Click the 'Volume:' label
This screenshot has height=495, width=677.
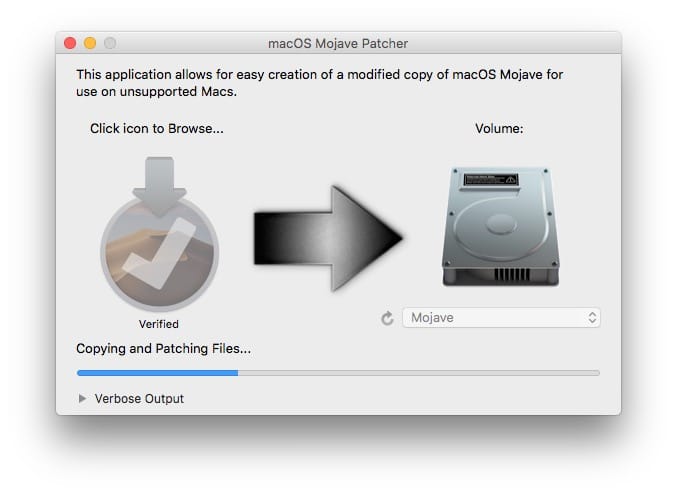(x=499, y=129)
